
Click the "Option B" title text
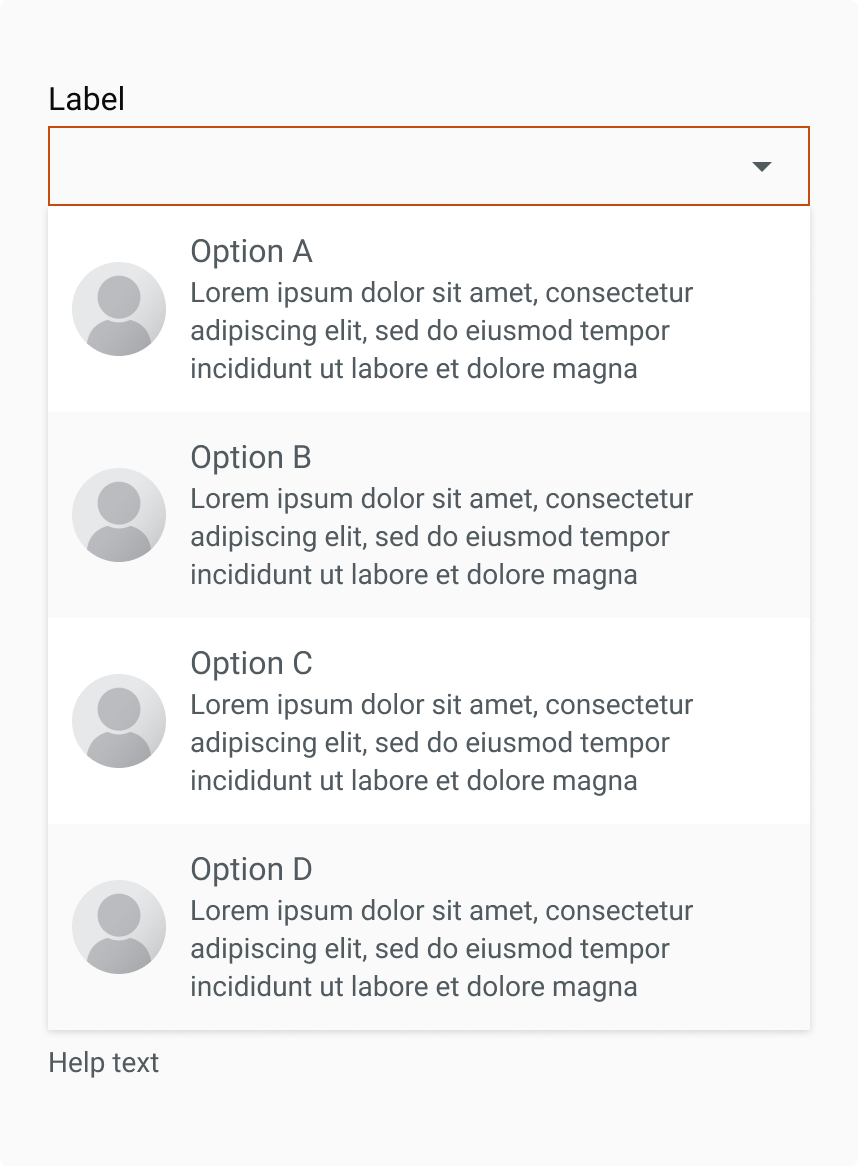[251, 457]
